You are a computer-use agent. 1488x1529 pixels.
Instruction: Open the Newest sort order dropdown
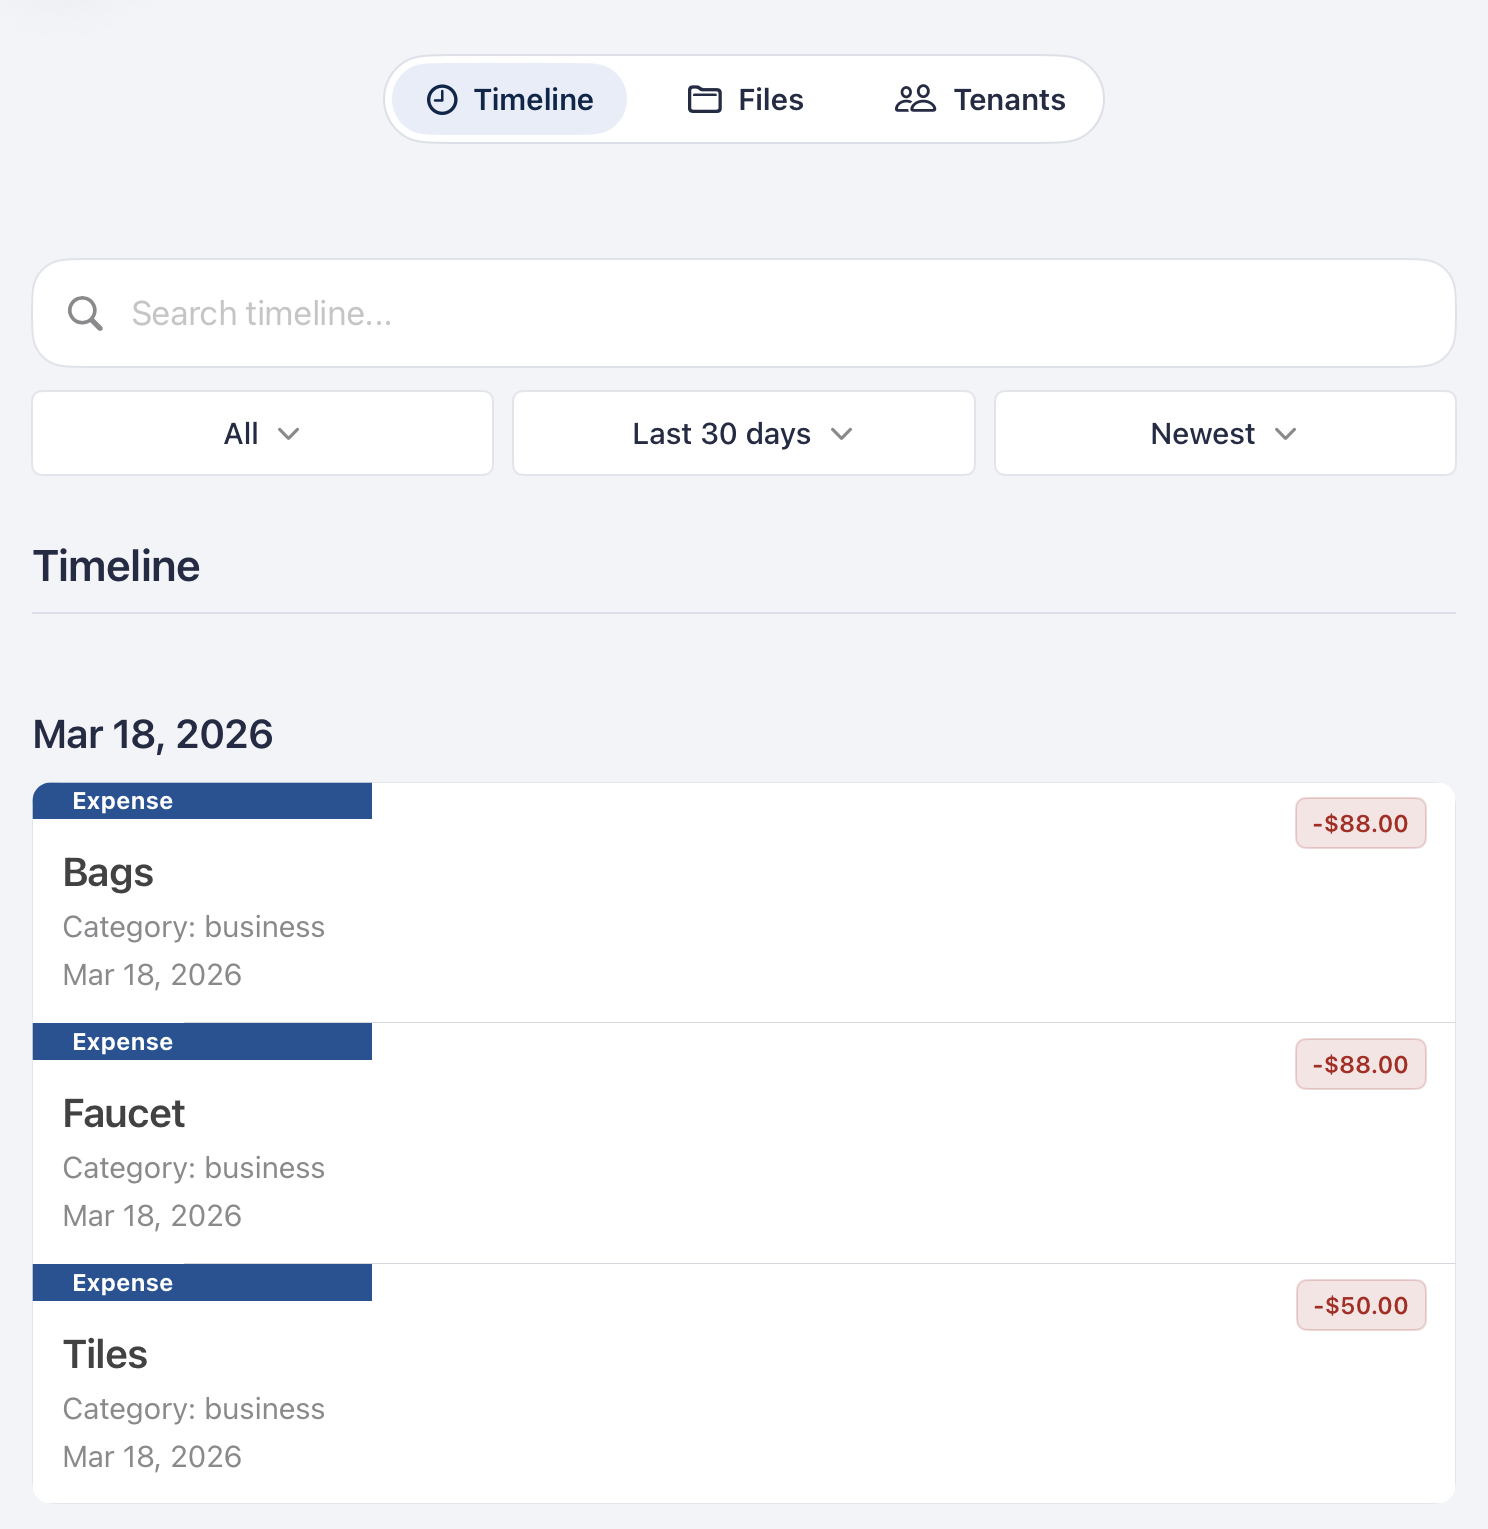[x=1224, y=433]
